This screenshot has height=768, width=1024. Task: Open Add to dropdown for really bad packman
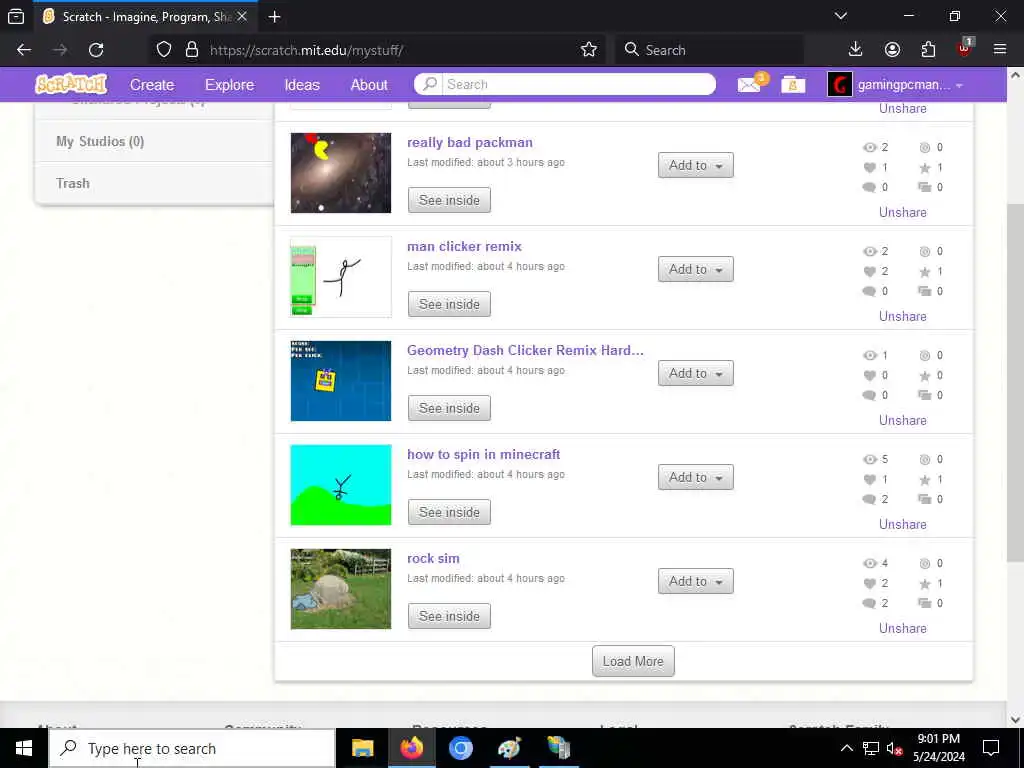(x=696, y=165)
